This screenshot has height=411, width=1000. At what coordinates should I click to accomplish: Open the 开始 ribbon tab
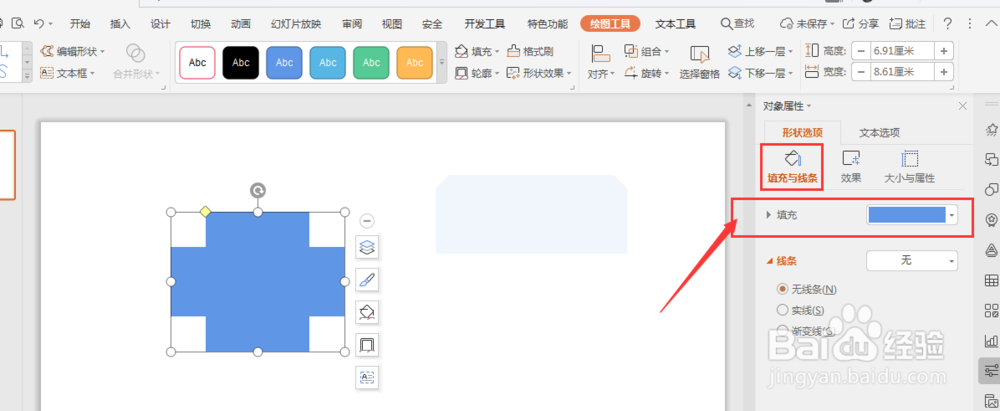pos(80,24)
